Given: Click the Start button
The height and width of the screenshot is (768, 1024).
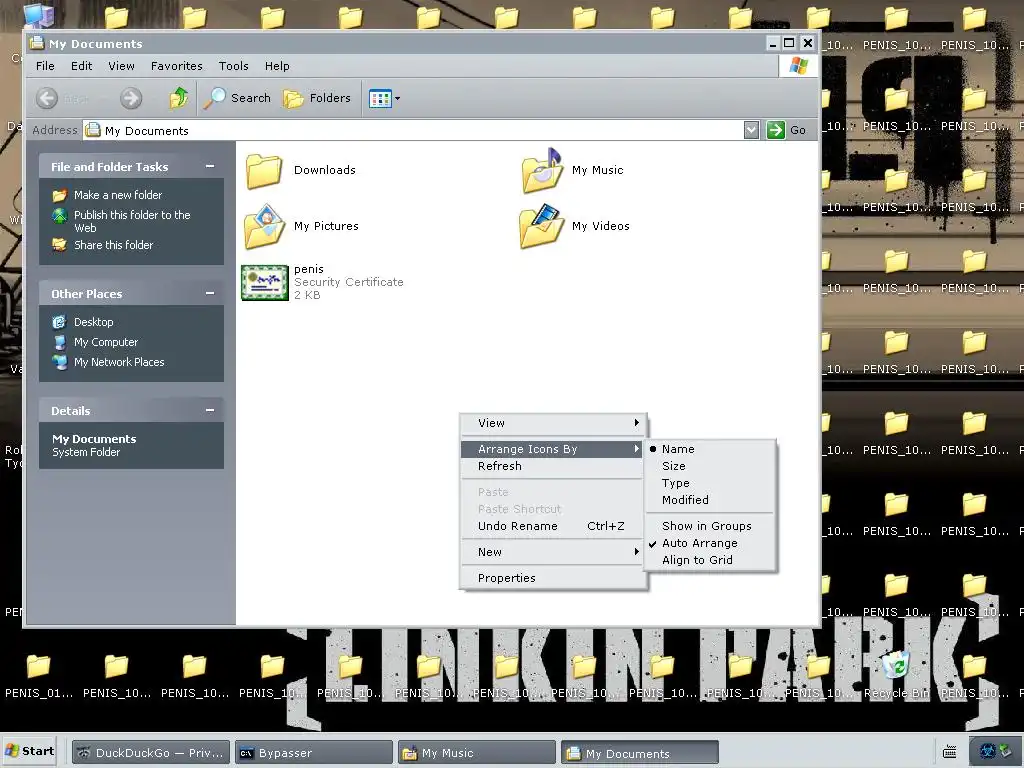Looking at the screenshot, I should (x=29, y=752).
